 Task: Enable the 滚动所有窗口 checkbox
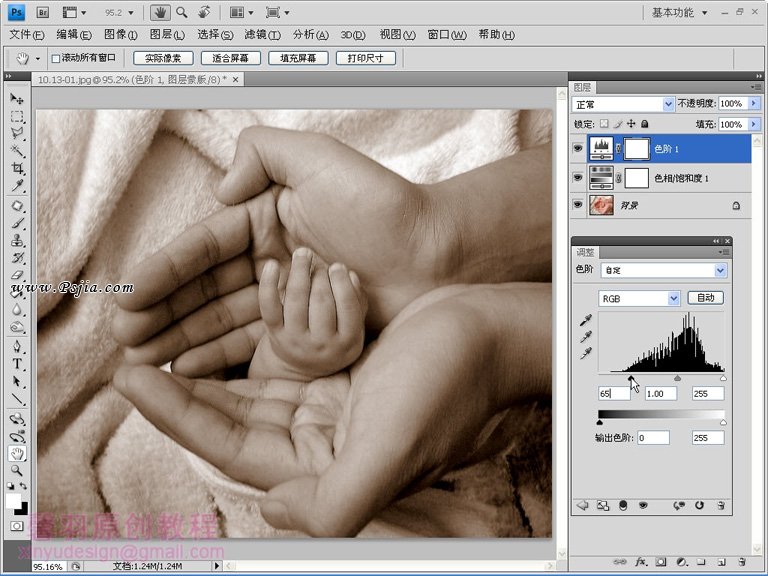coord(56,59)
